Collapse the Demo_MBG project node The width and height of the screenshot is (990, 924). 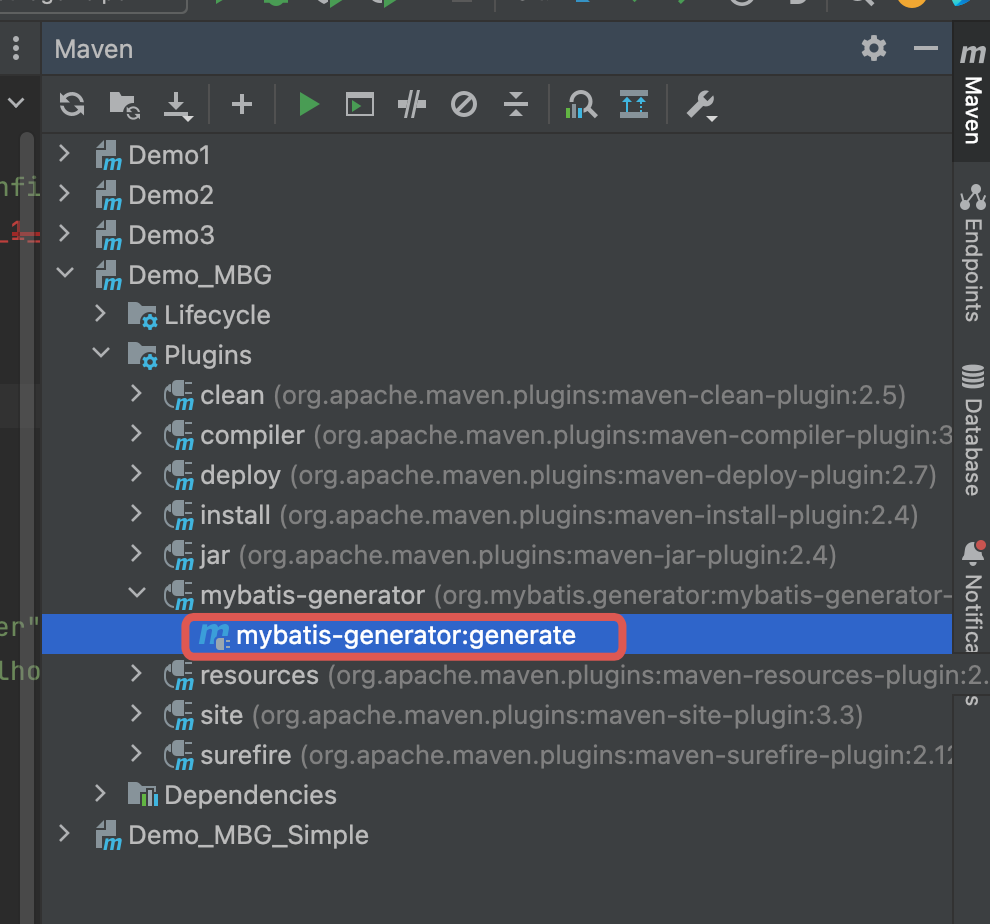pyautogui.click(x=65, y=273)
